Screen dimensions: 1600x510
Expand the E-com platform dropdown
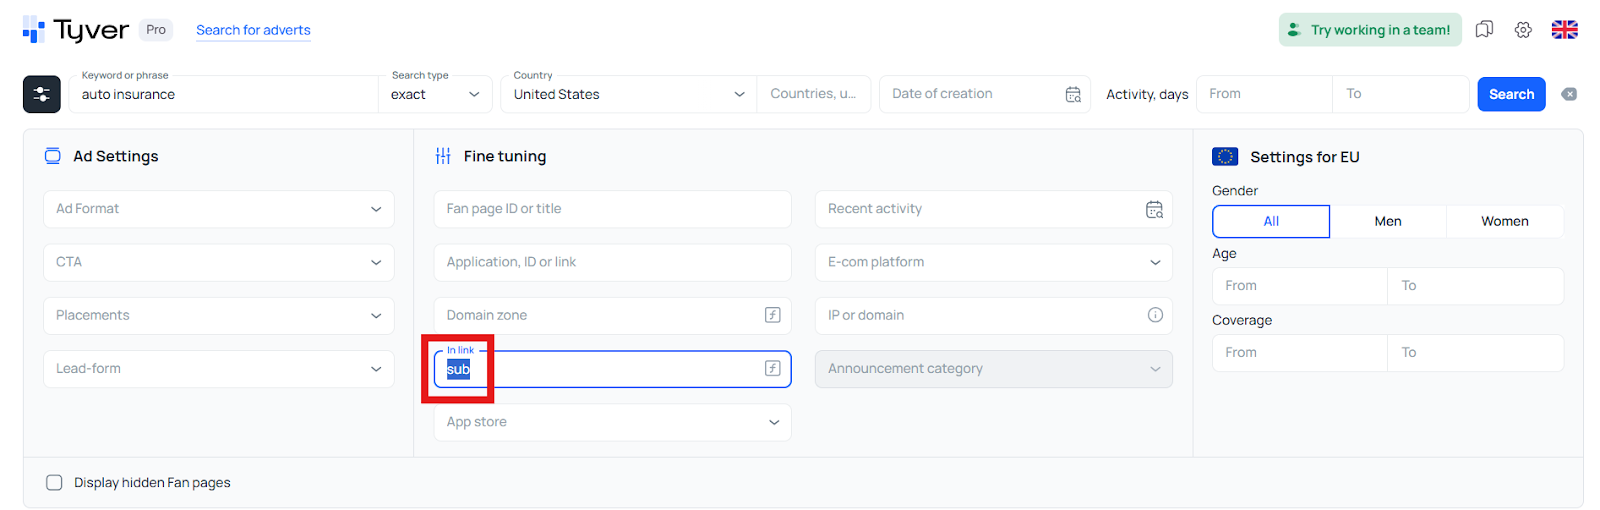click(993, 262)
